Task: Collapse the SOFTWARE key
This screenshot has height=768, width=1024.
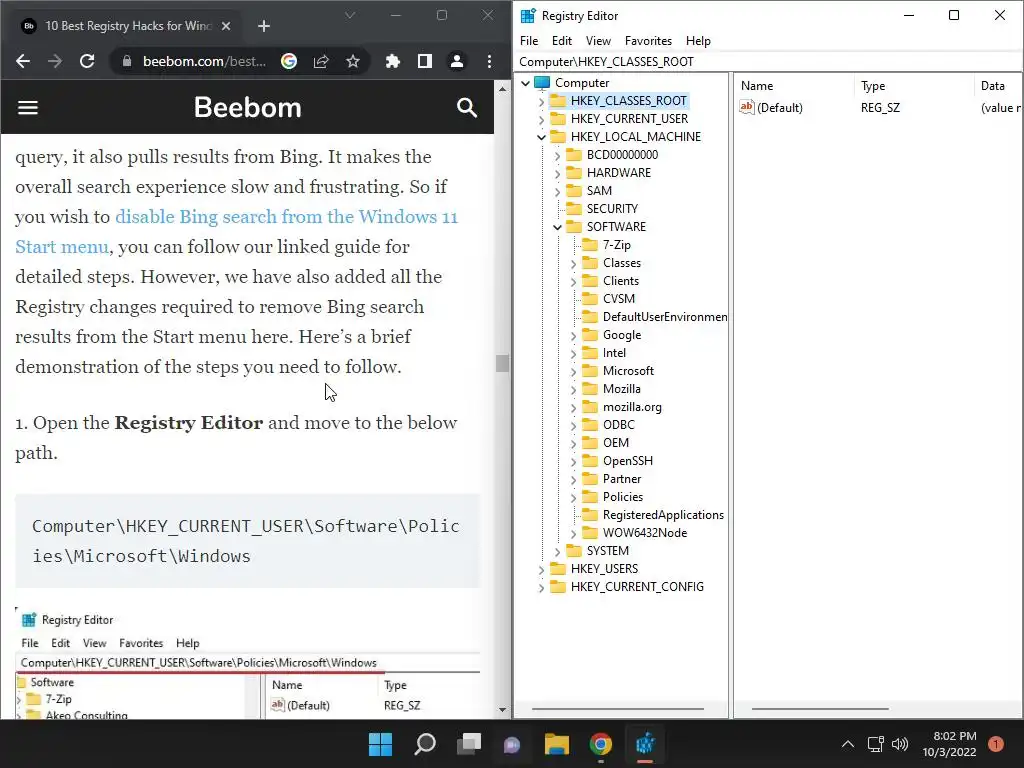Action: click(x=557, y=227)
